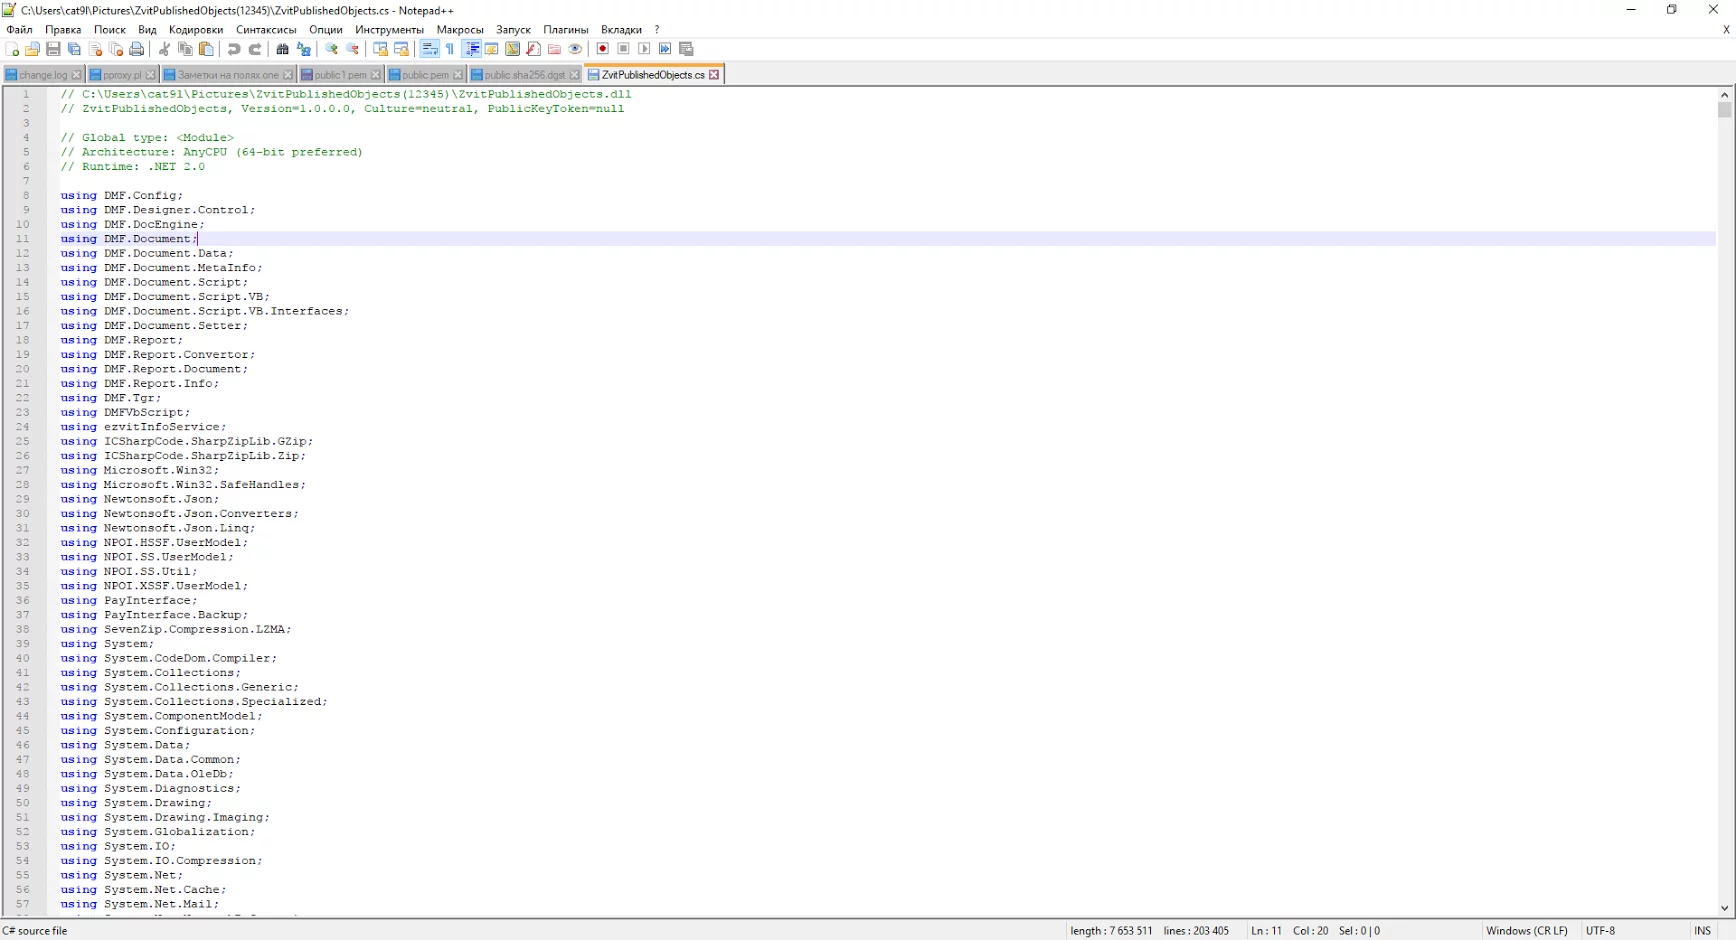This screenshot has width=1736, height=940.
Task: Open the Плагины menu
Action: pyautogui.click(x=566, y=30)
